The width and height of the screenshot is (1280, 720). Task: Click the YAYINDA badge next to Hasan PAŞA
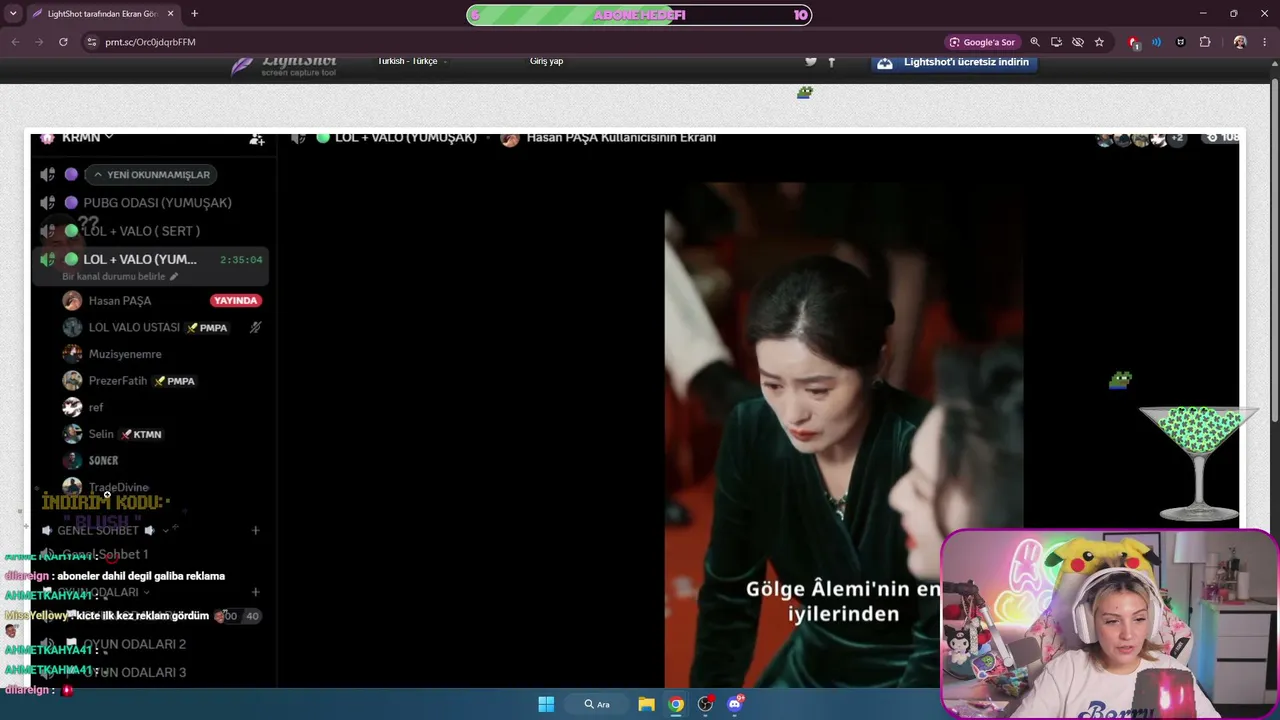[x=236, y=300]
